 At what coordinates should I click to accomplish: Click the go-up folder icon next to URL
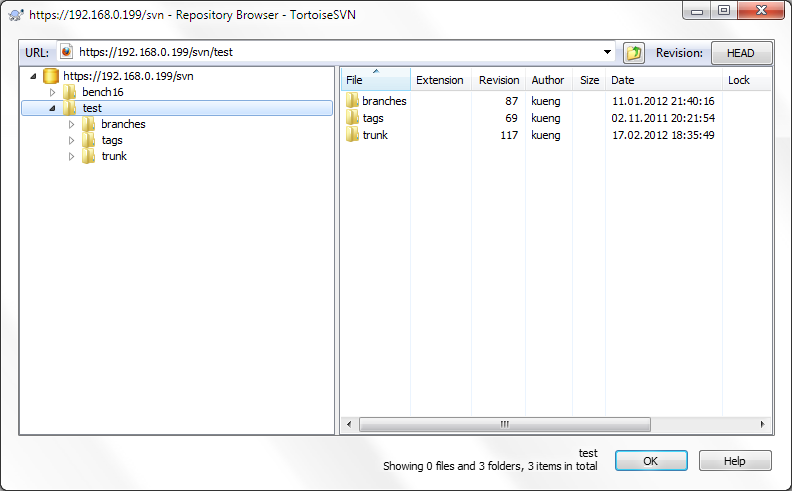tap(633, 53)
